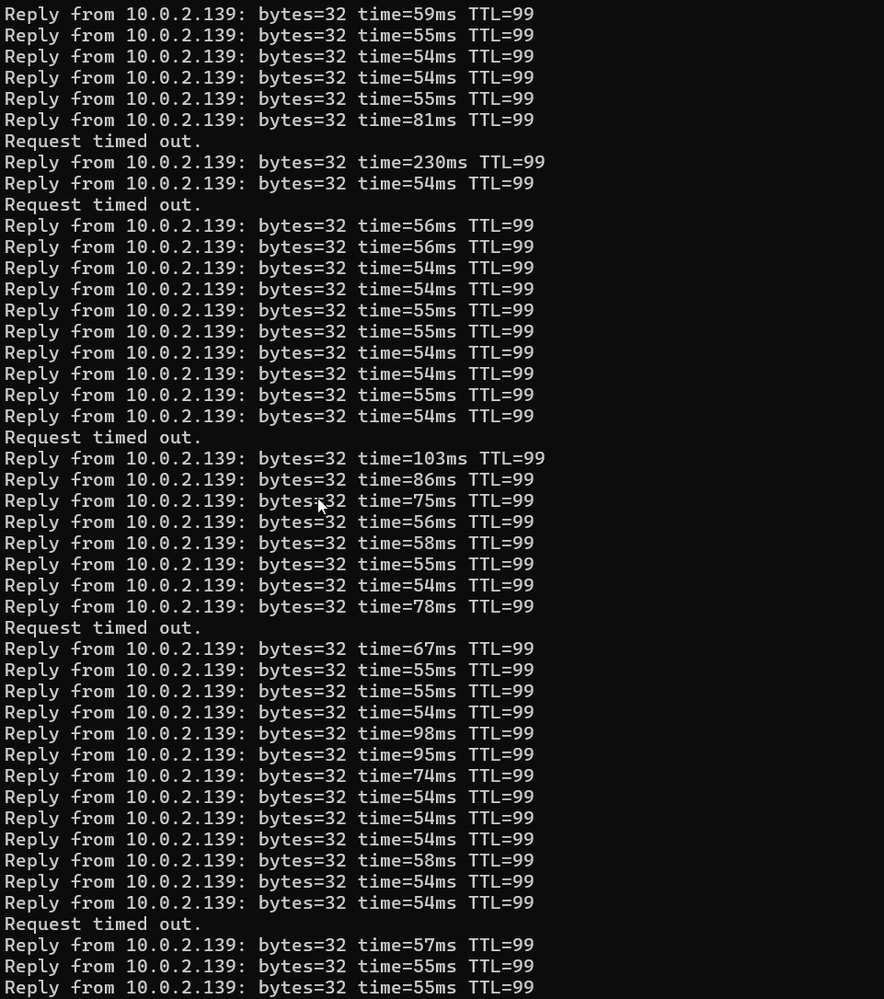Select the time=86ms reply line
Screen dimensions: 884x999
[269, 480]
